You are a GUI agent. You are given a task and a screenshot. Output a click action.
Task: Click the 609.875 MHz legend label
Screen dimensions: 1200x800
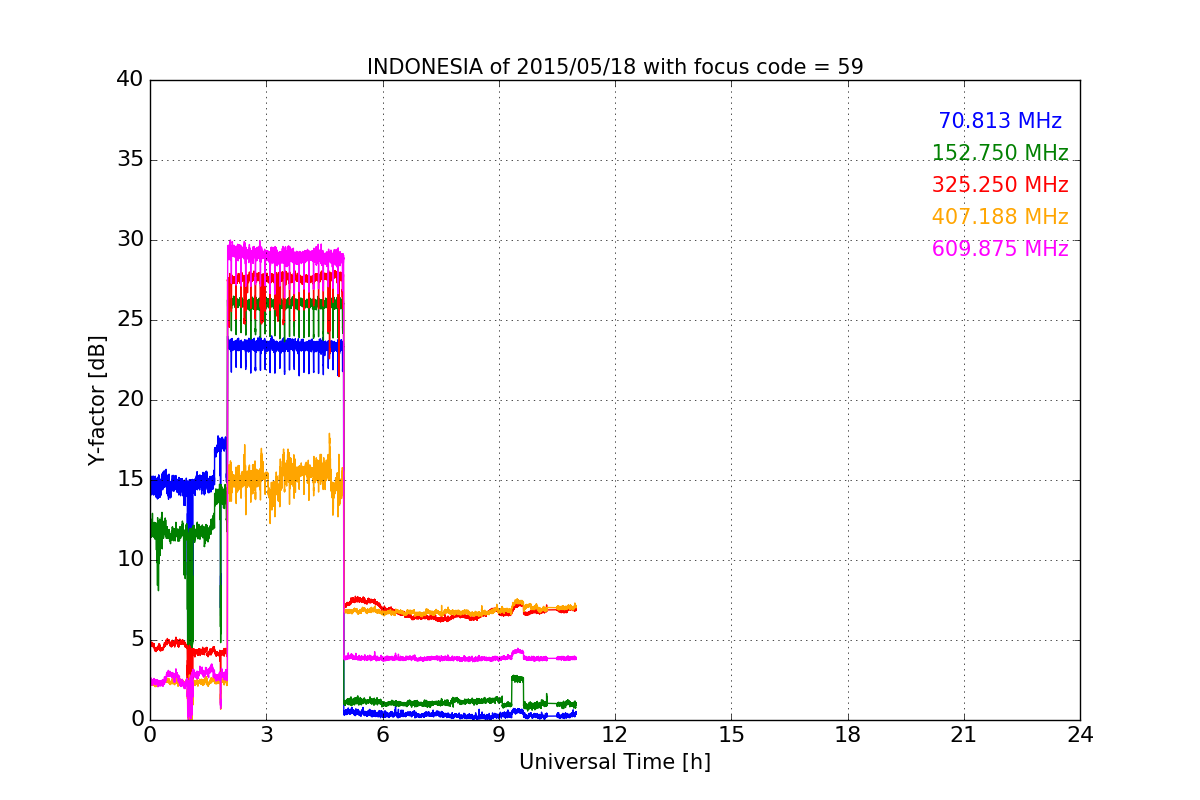1000,249
